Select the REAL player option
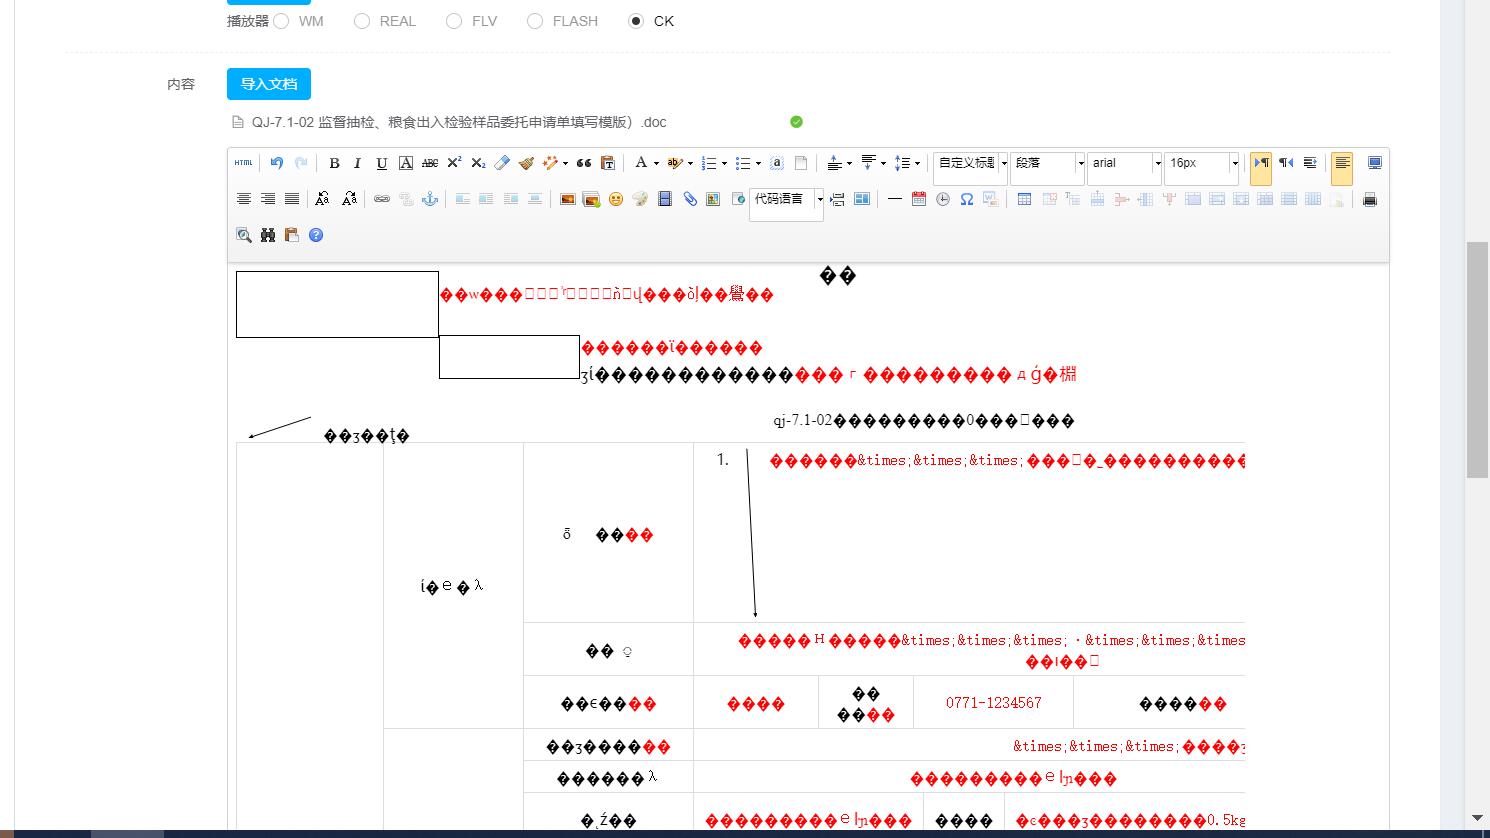This screenshot has height=838, width=1490. tap(362, 21)
